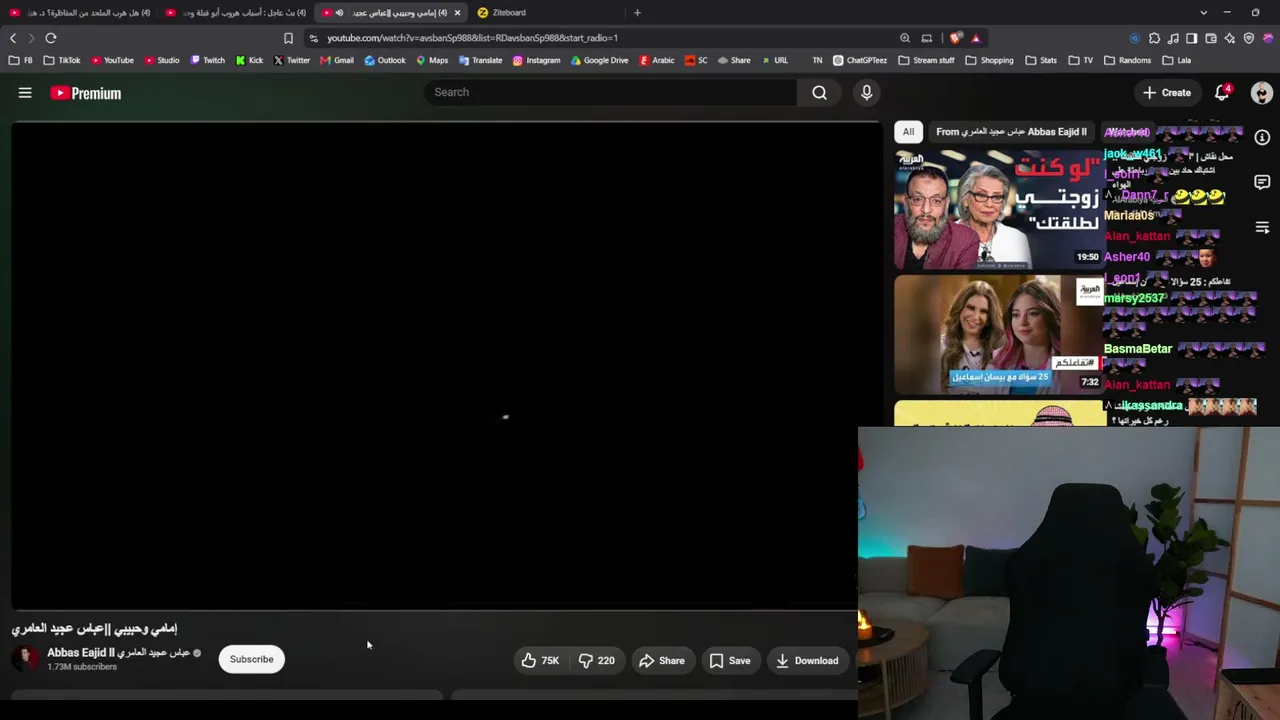Viewport: 1280px width, 720px height.
Task: Open the tab search dropdown arrow
Action: pyautogui.click(x=1202, y=13)
